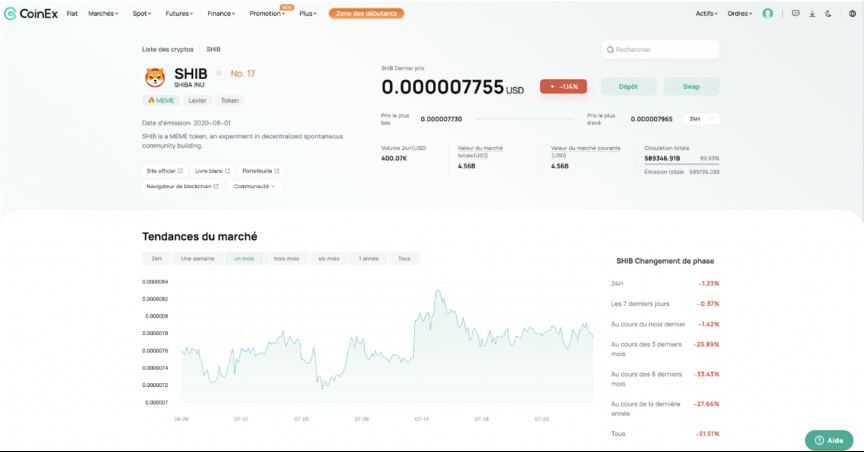Select the trois mois chart tab

point(287,259)
